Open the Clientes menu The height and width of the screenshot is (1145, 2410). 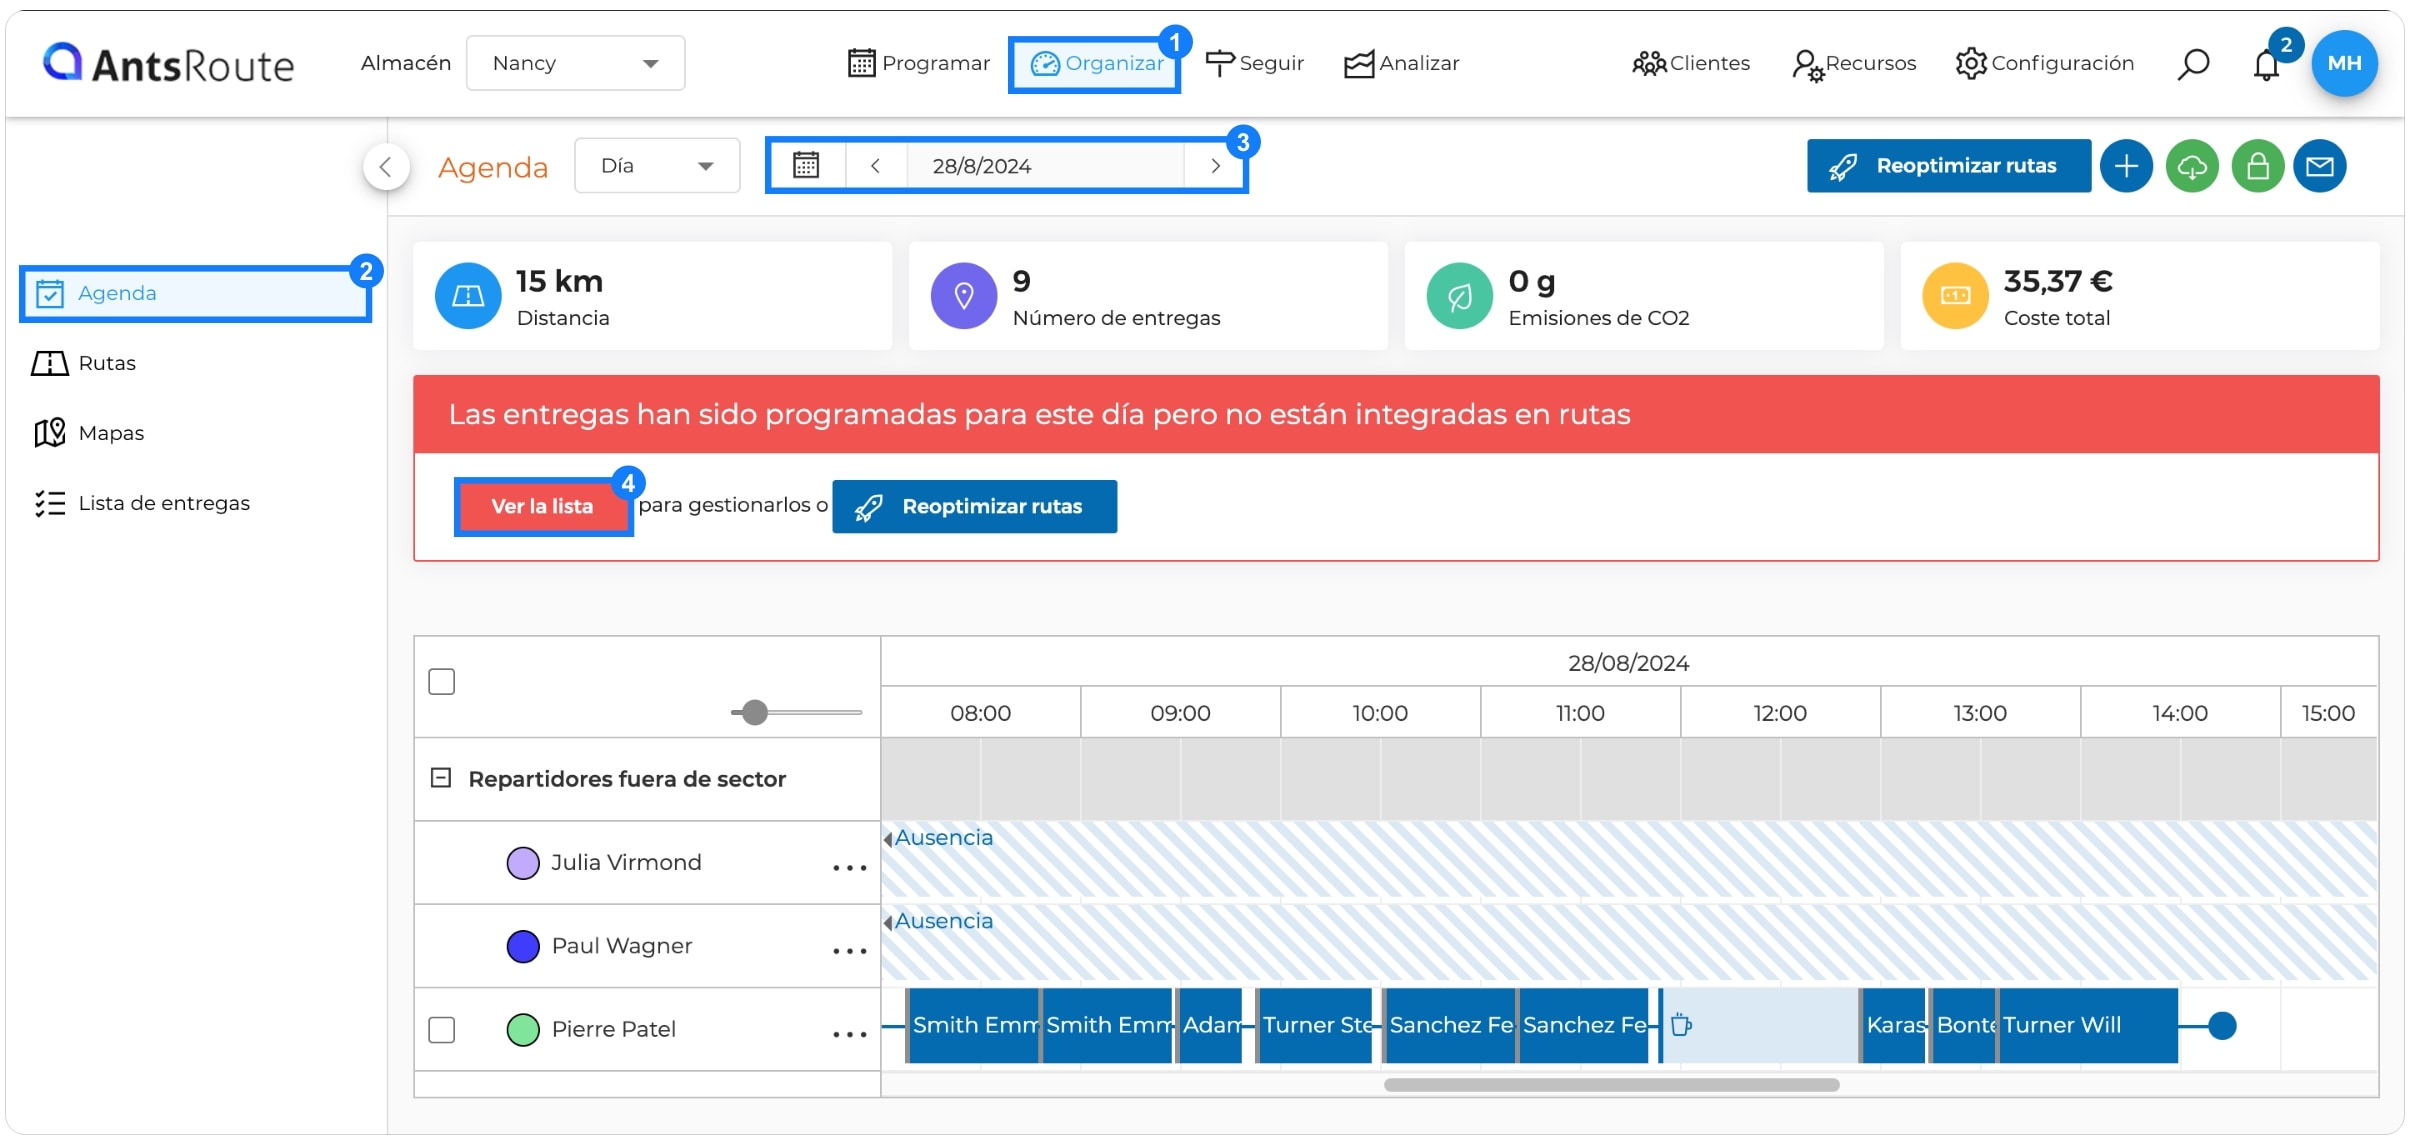1691,63
